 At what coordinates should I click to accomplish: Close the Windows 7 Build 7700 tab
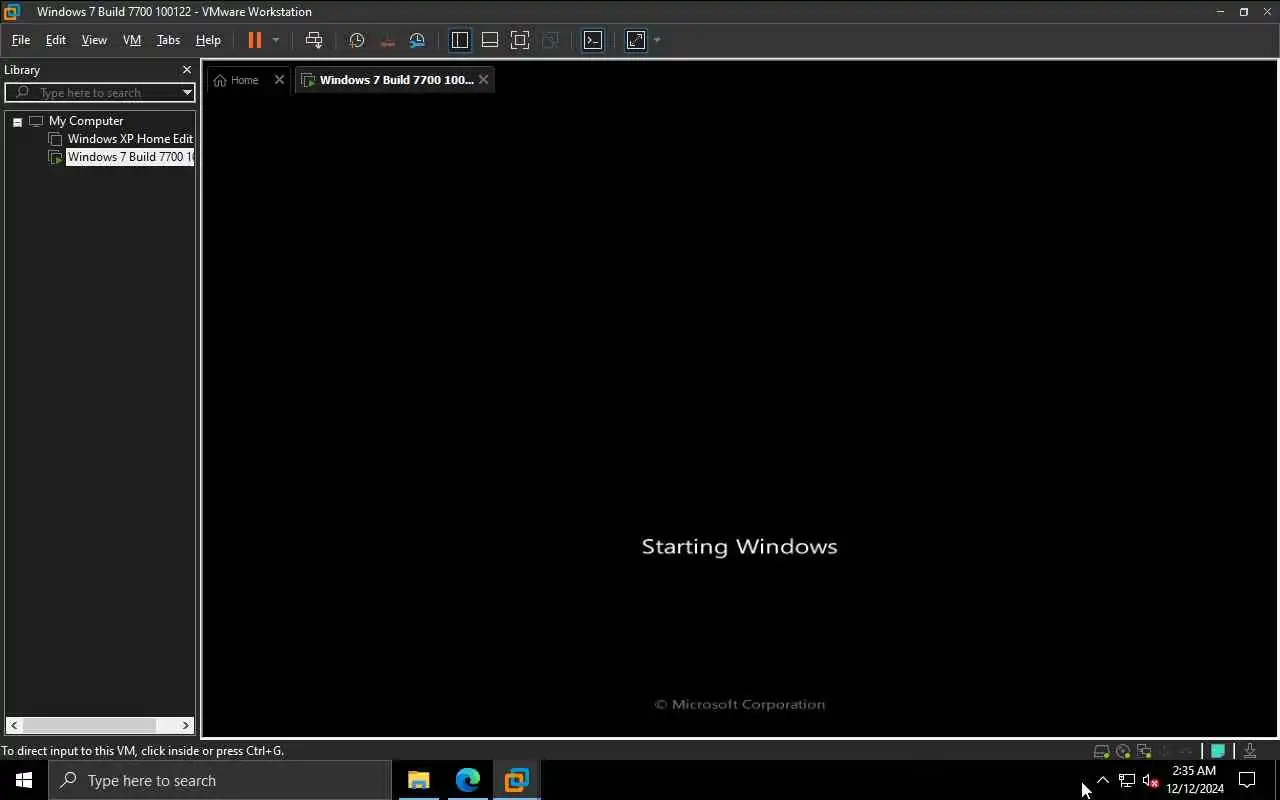click(483, 80)
